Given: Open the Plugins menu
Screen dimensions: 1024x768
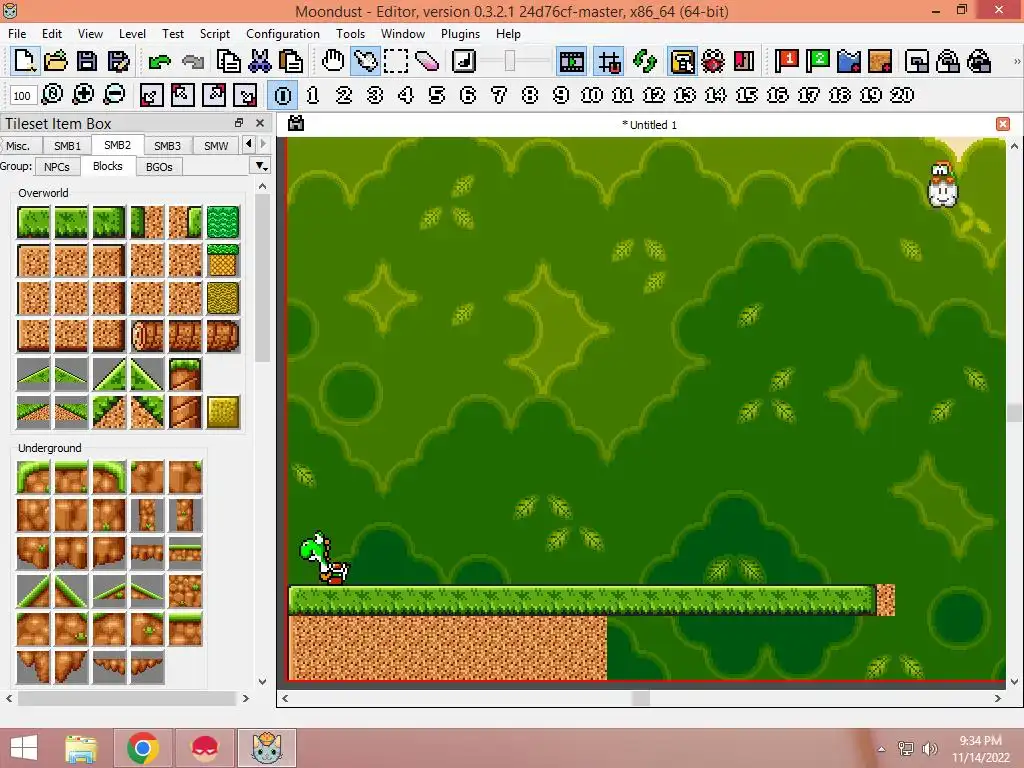Looking at the screenshot, I should 460,33.
